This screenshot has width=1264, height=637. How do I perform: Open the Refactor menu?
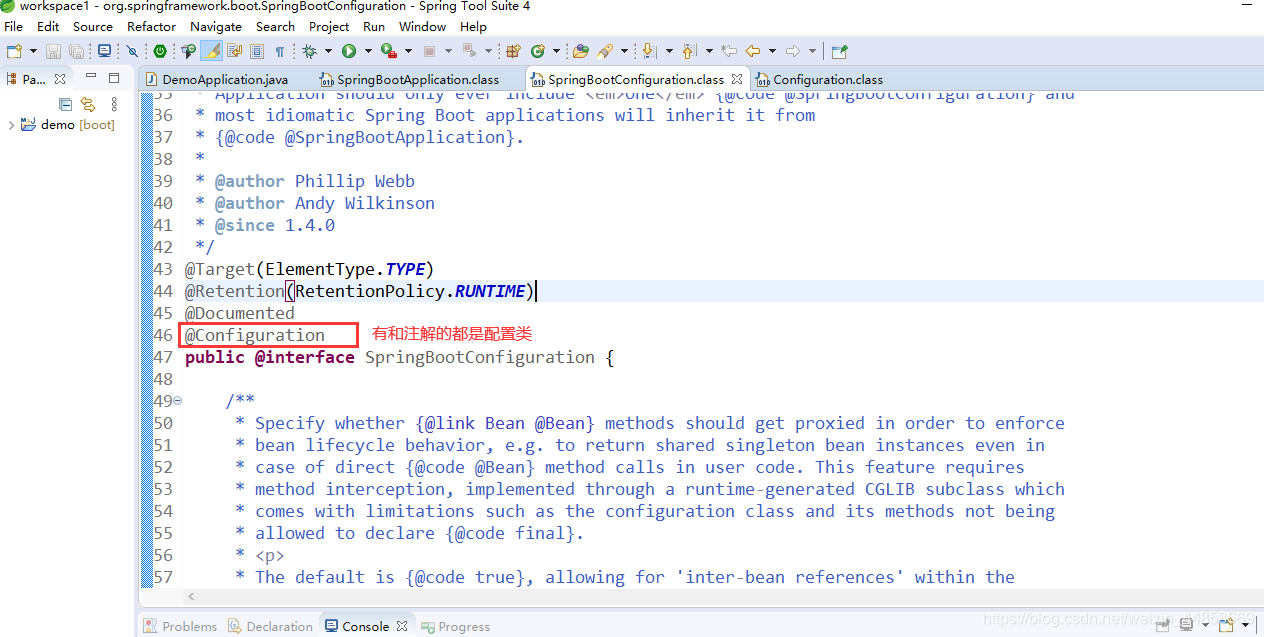tap(151, 26)
